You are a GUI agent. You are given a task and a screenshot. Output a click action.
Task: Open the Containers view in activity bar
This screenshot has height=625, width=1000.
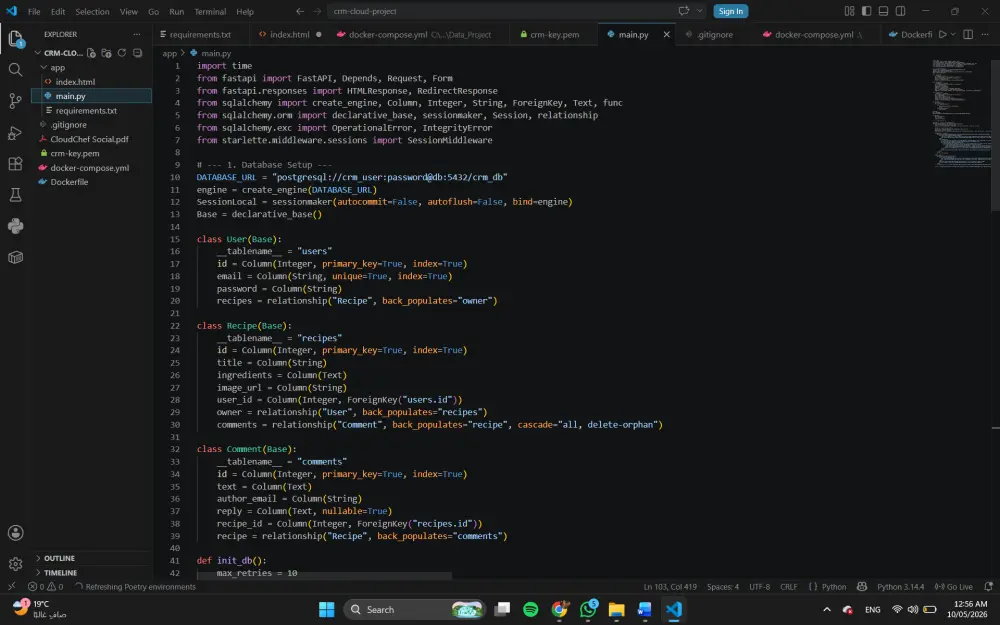(15, 258)
